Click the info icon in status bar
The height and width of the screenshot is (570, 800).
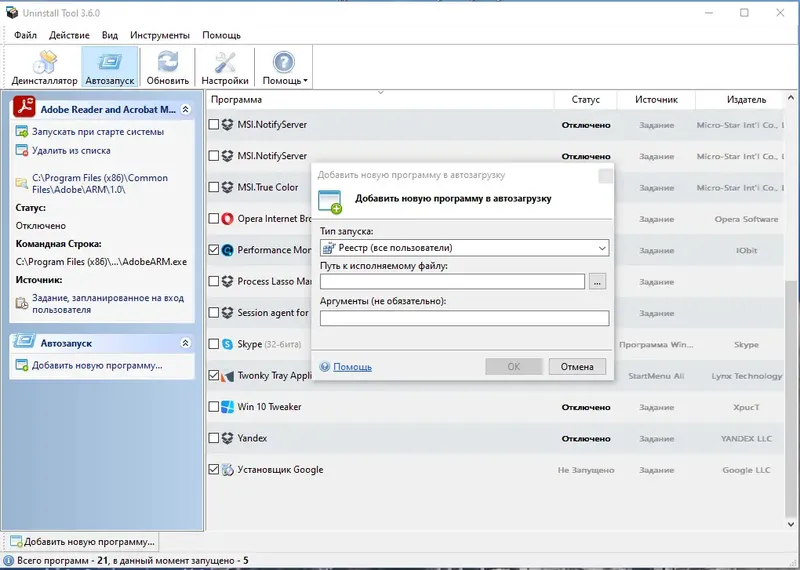[8, 561]
